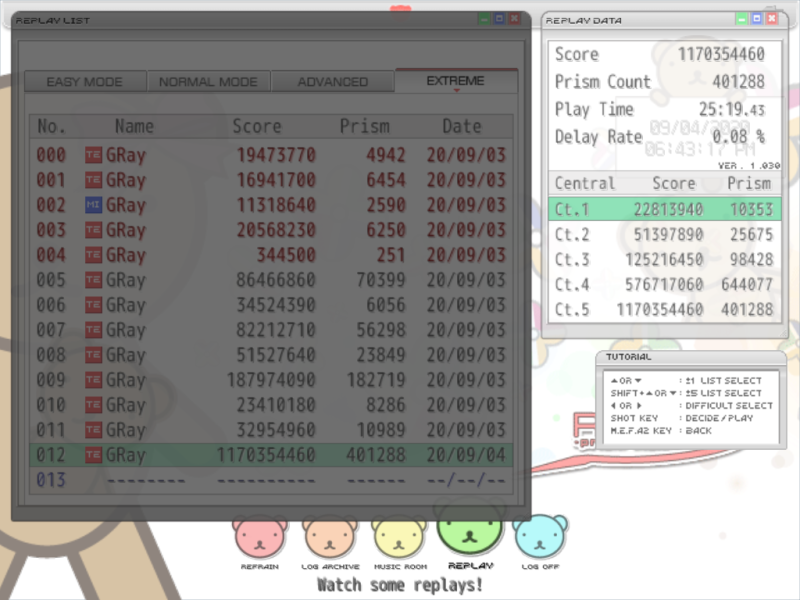Click the Ct.4 row with score 576717060
The height and width of the screenshot is (600, 800).
pyautogui.click(x=665, y=284)
